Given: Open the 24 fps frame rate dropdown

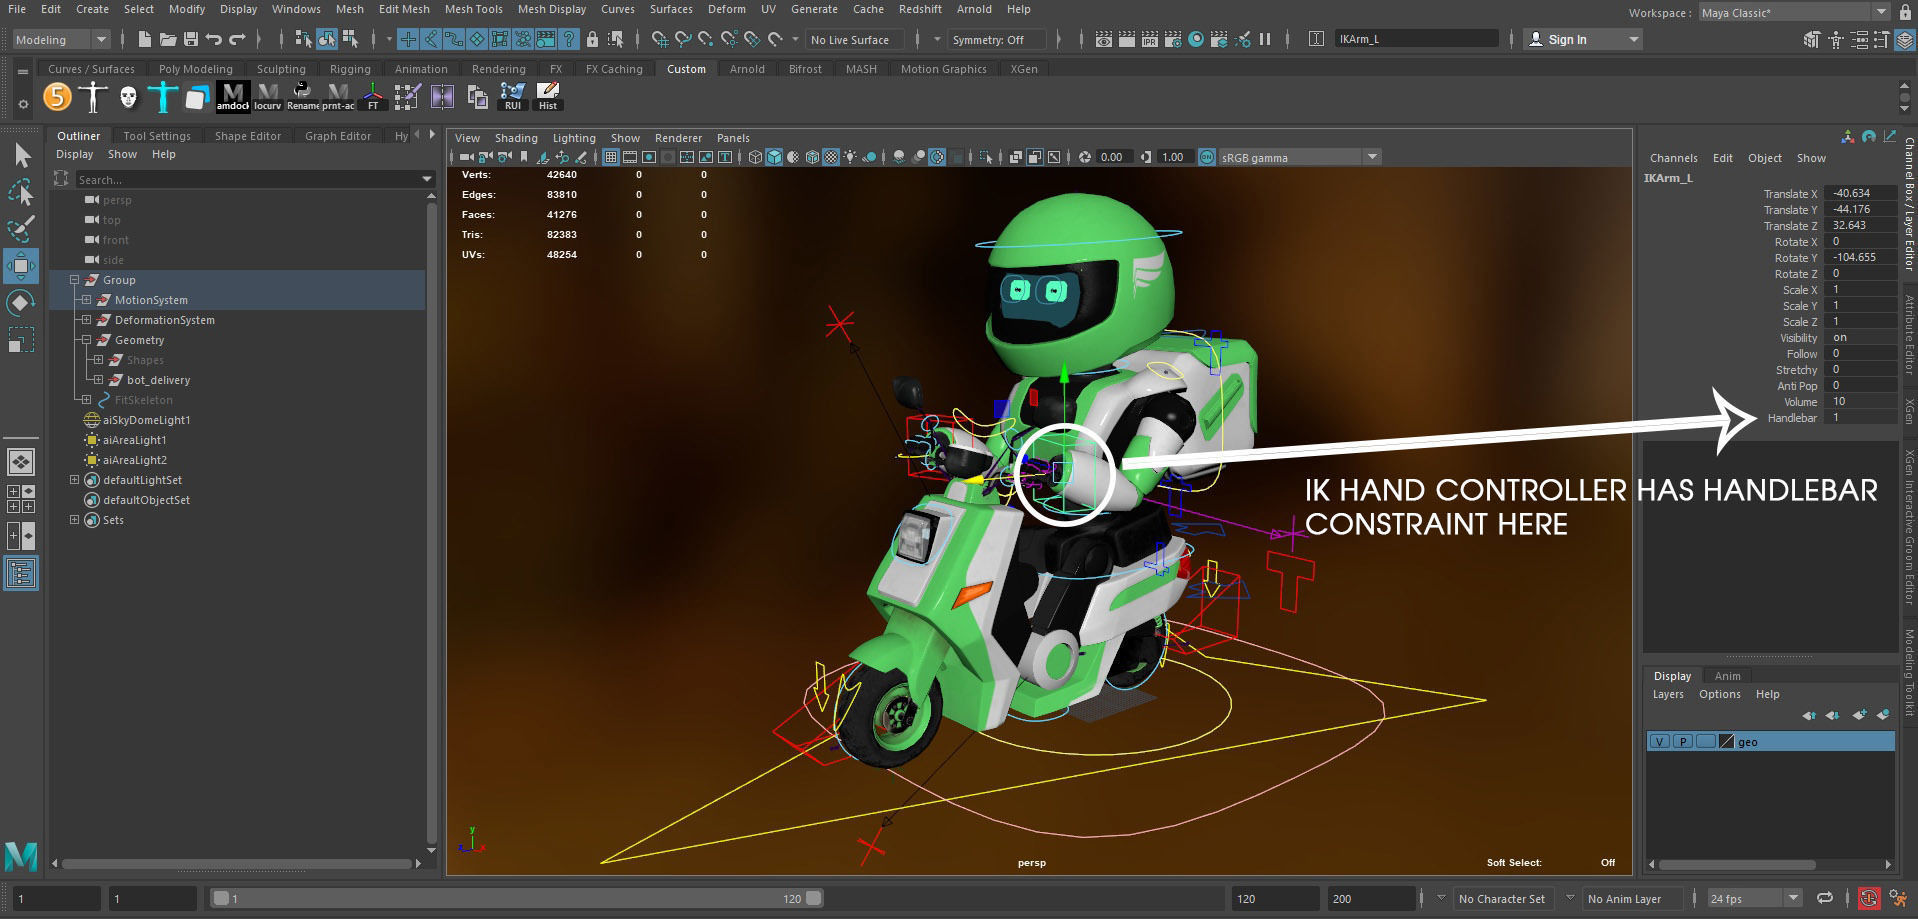Looking at the screenshot, I should [x=1755, y=898].
